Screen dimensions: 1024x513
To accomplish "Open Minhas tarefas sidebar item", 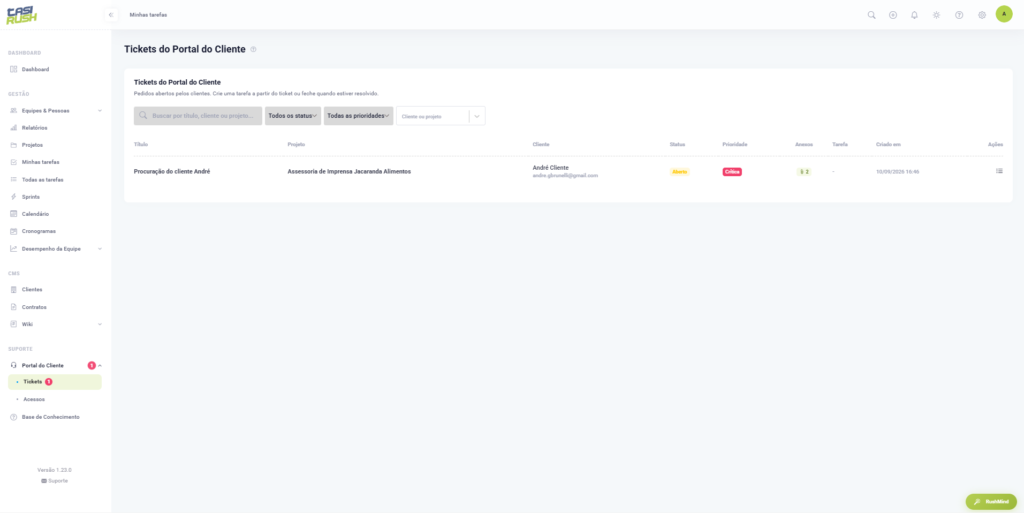I will pos(56,162).
